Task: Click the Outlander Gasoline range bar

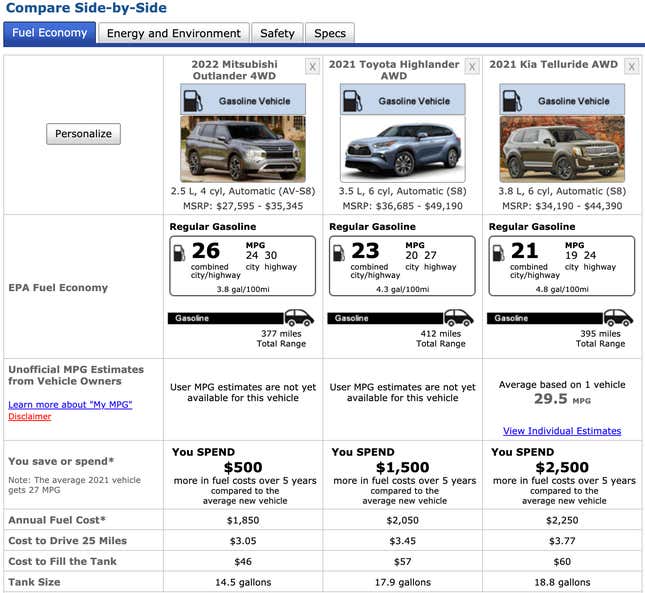Action: tap(226, 318)
